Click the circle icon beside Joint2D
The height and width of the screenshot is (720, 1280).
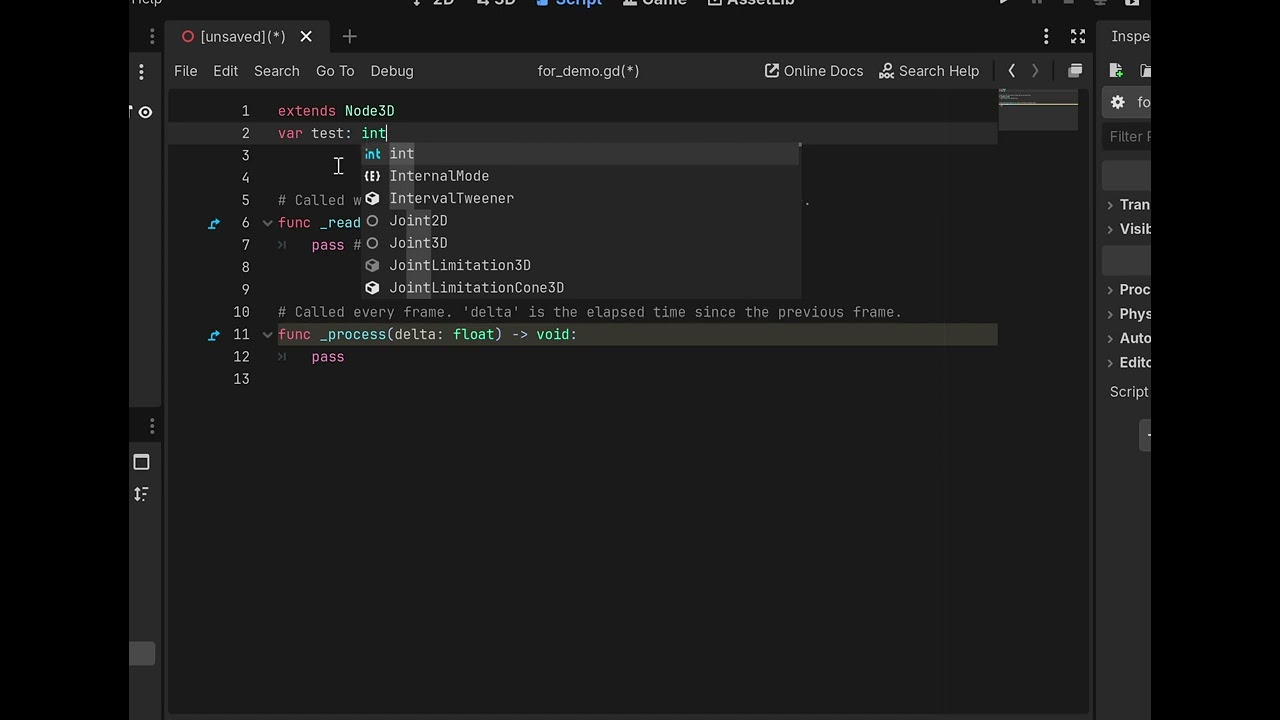click(372, 221)
